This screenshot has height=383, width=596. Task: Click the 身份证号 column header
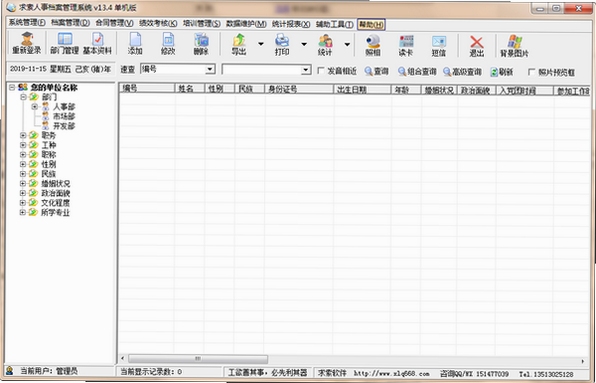[299, 89]
